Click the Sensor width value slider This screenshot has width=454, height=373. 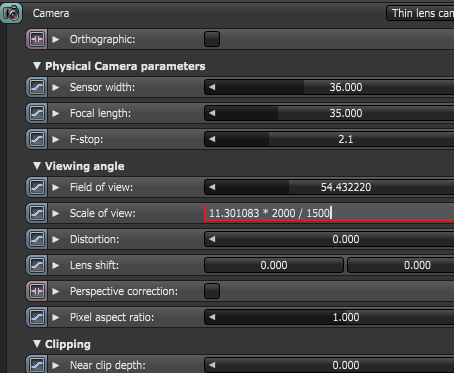329,87
